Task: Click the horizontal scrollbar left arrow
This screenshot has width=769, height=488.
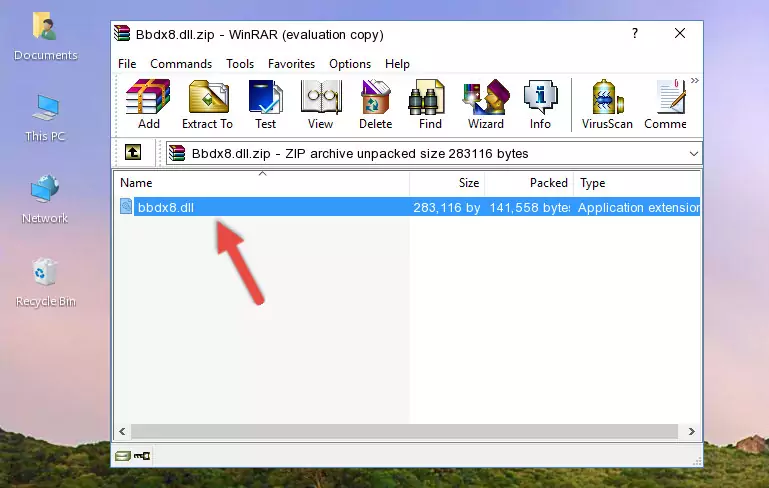Action: pyautogui.click(x=122, y=432)
